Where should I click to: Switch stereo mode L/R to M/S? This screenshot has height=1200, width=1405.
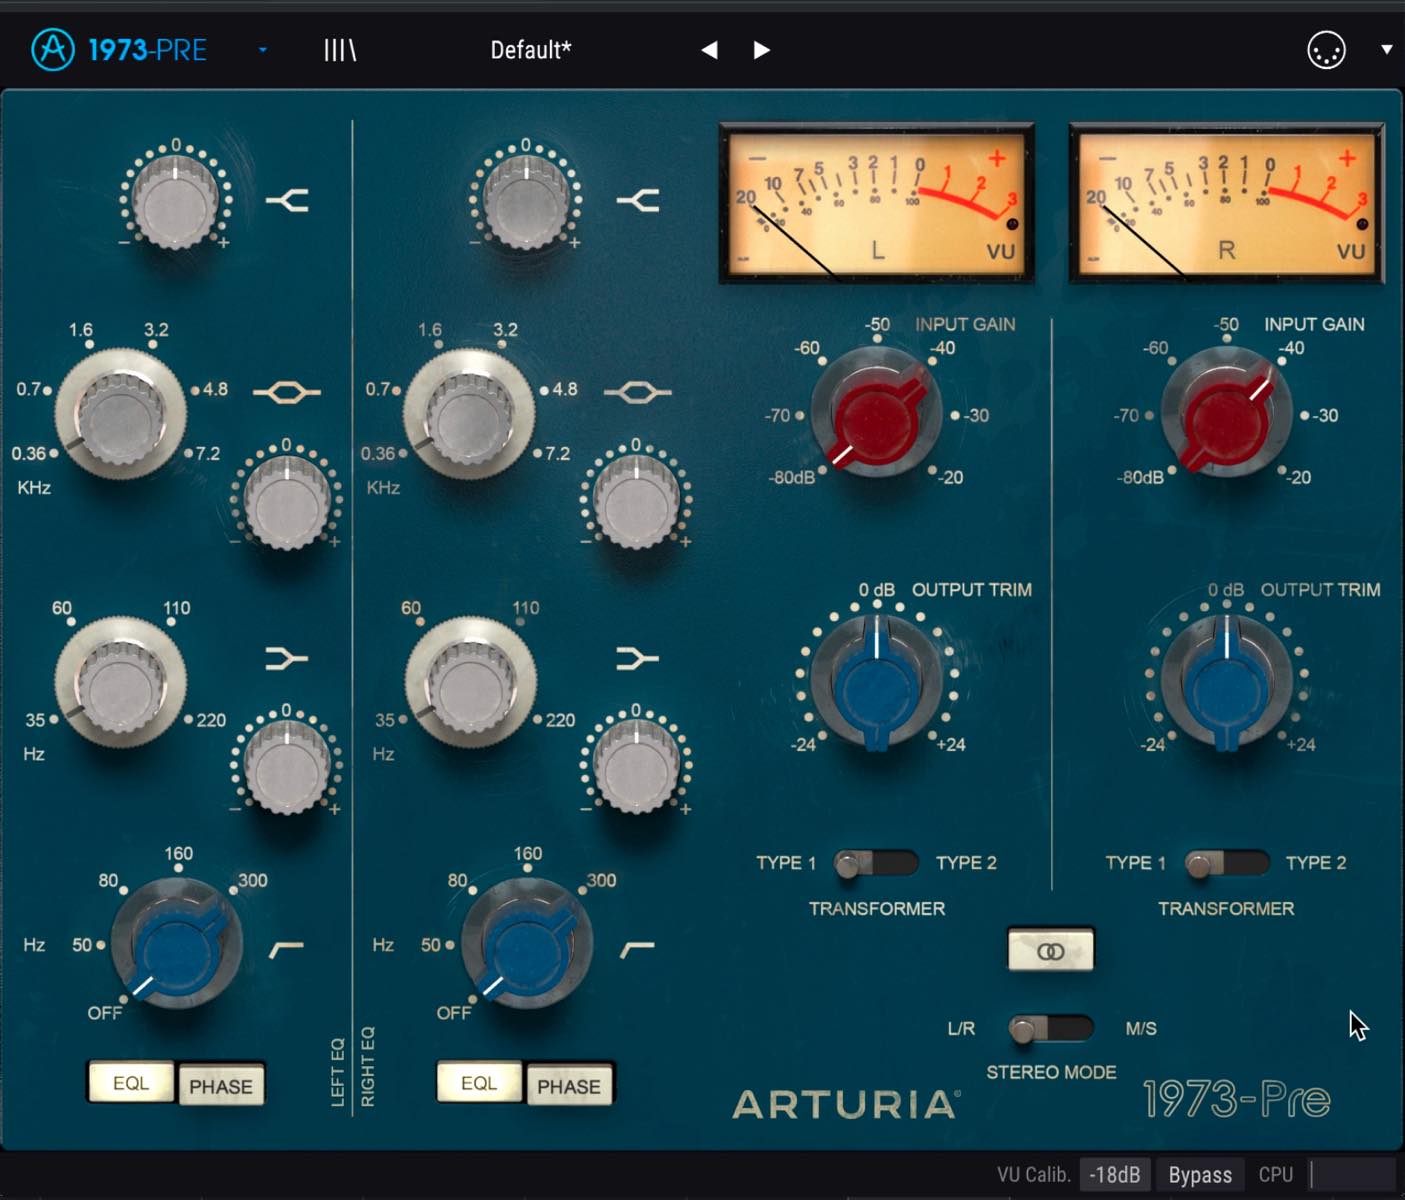coord(1050,1029)
